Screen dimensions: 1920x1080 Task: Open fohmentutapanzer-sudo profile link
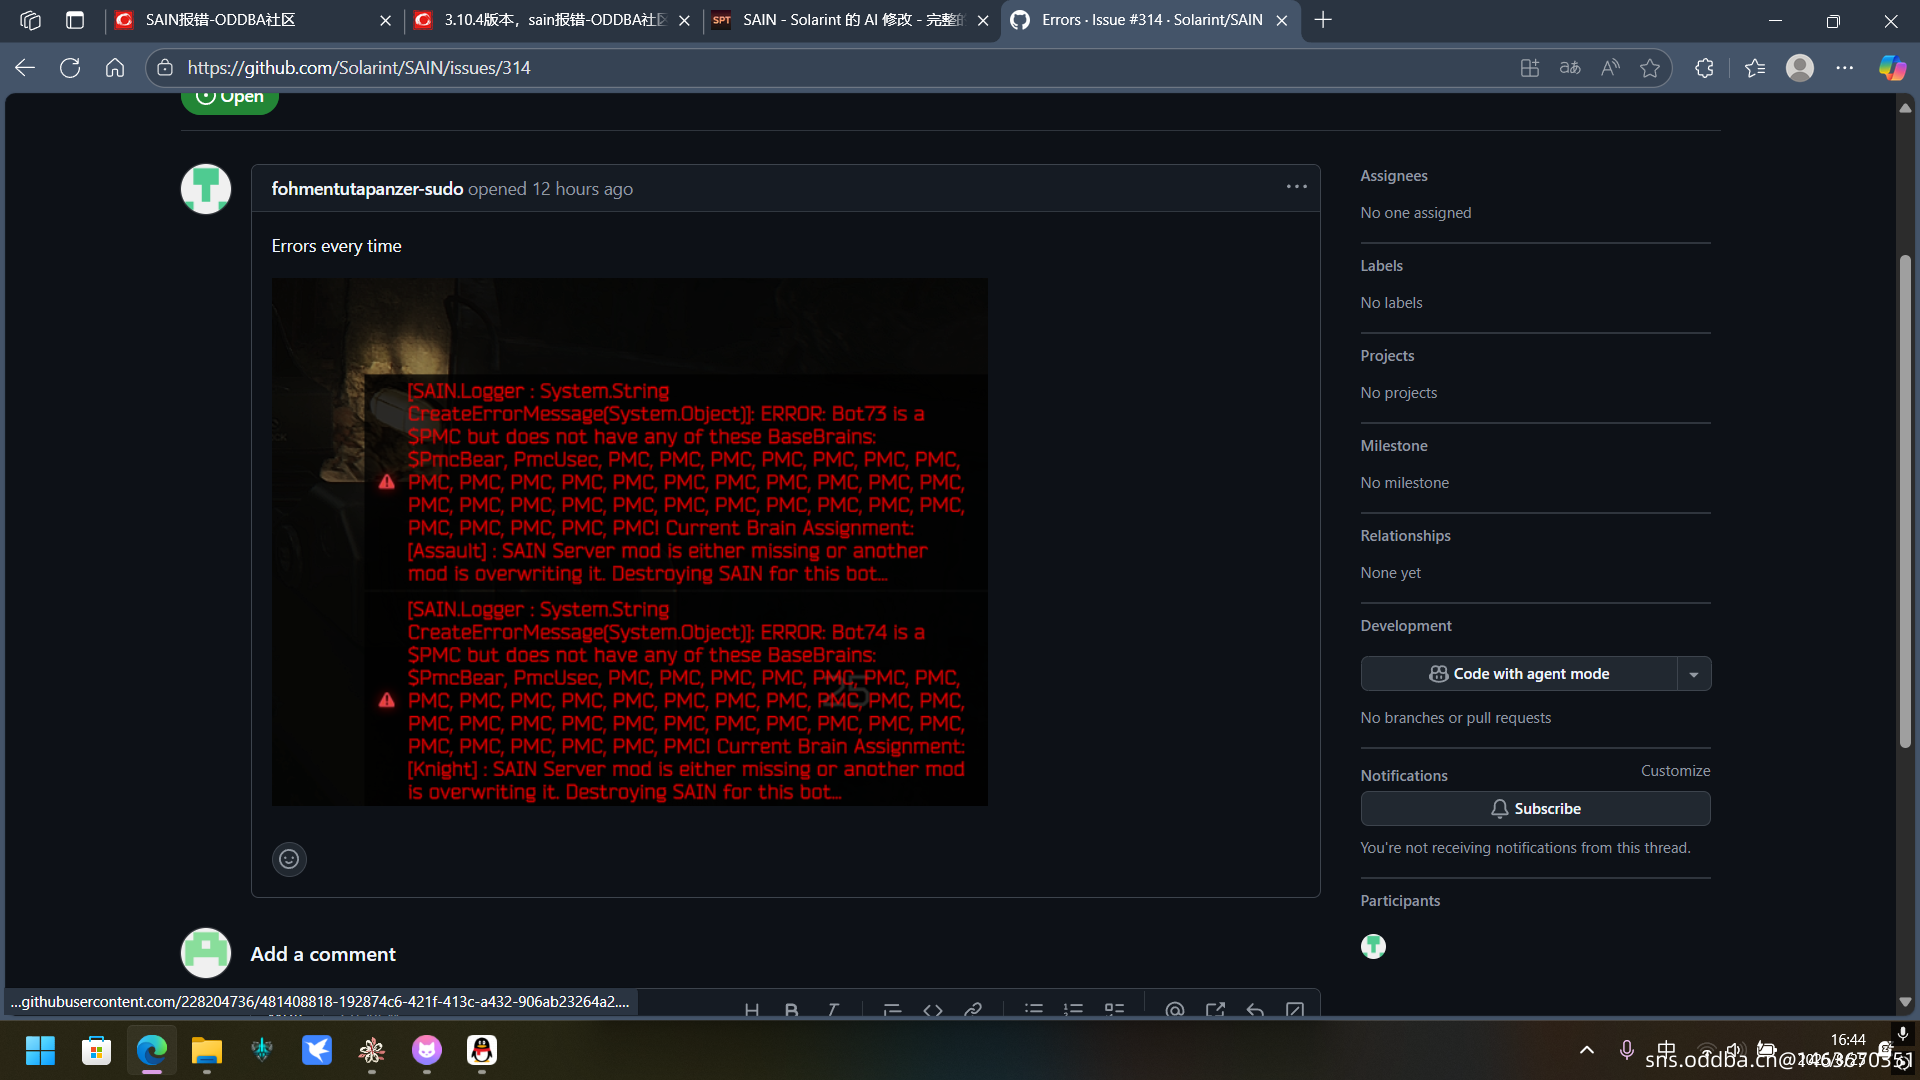pyautogui.click(x=367, y=189)
